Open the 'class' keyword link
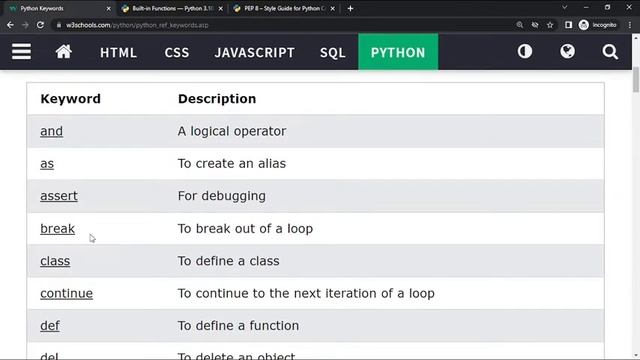Image resolution: width=640 pixels, height=360 pixels. click(55, 261)
